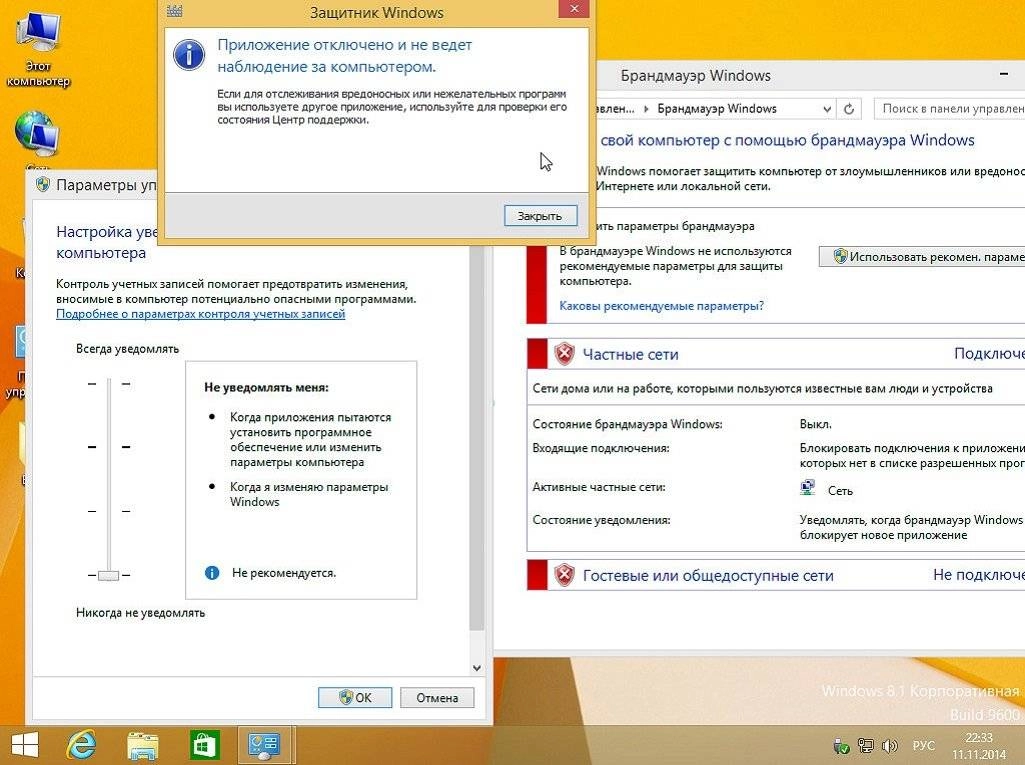Click the red shield beside Гостевые или общедоступные сети
The height and width of the screenshot is (765, 1025).
coord(563,575)
